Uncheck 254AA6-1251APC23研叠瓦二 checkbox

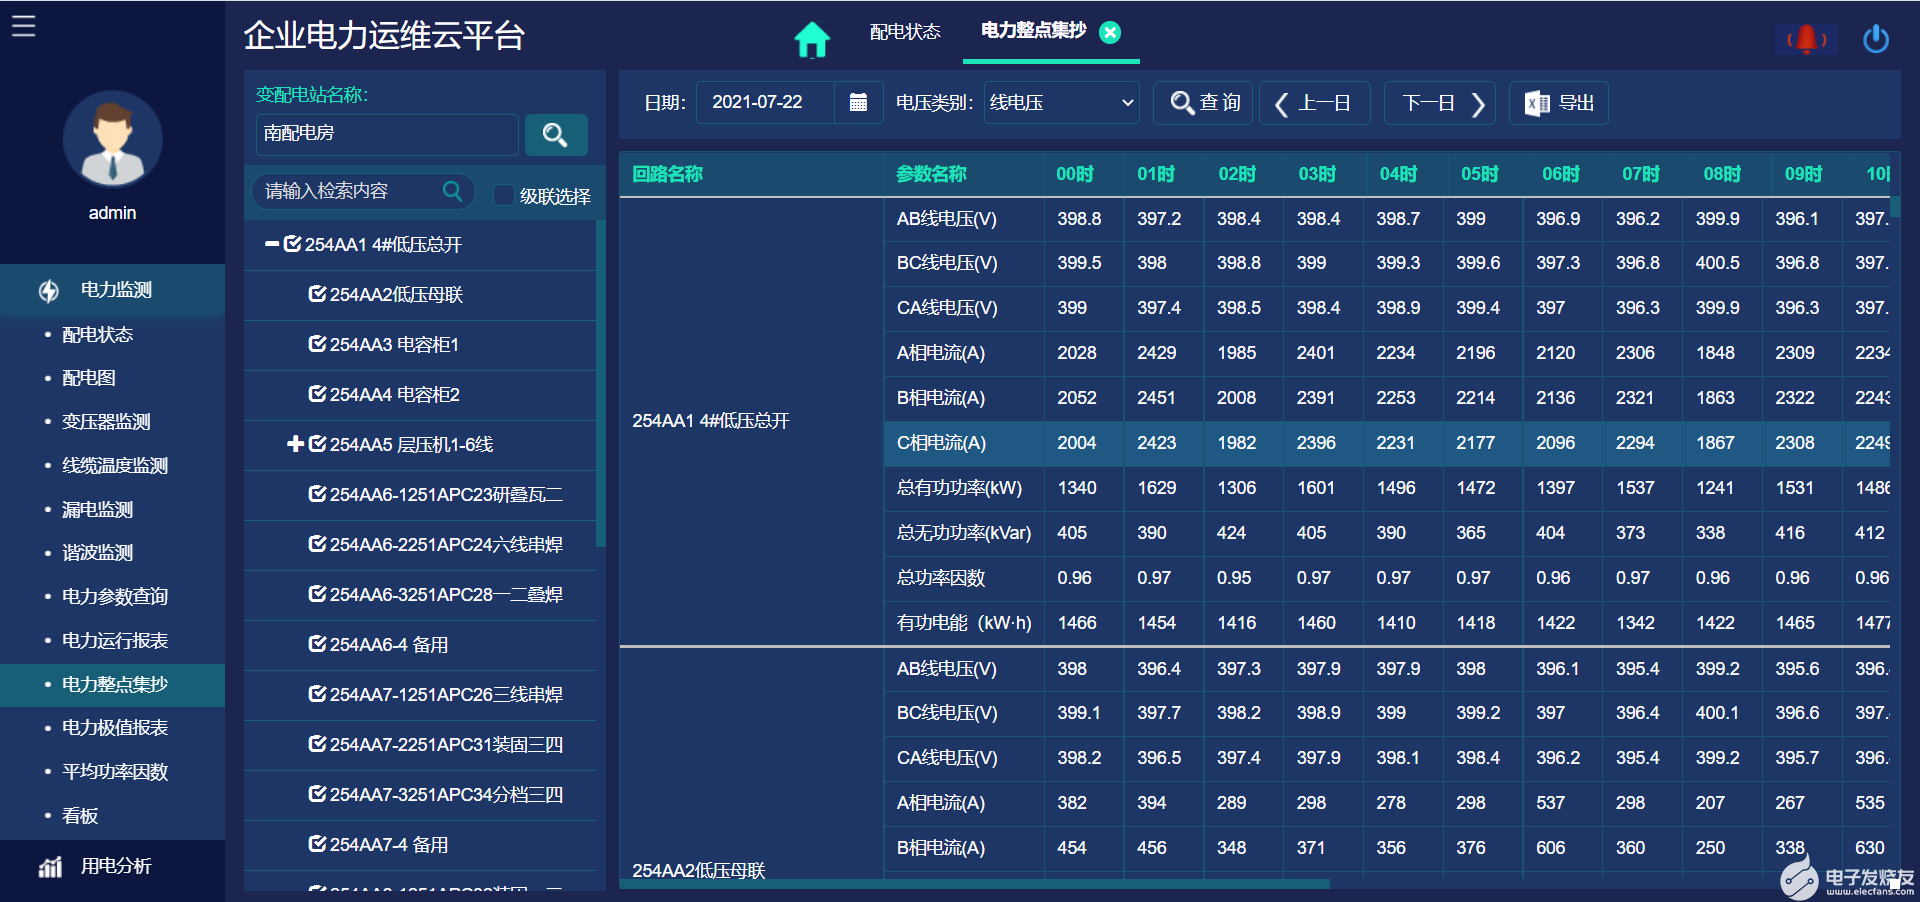[318, 494]
